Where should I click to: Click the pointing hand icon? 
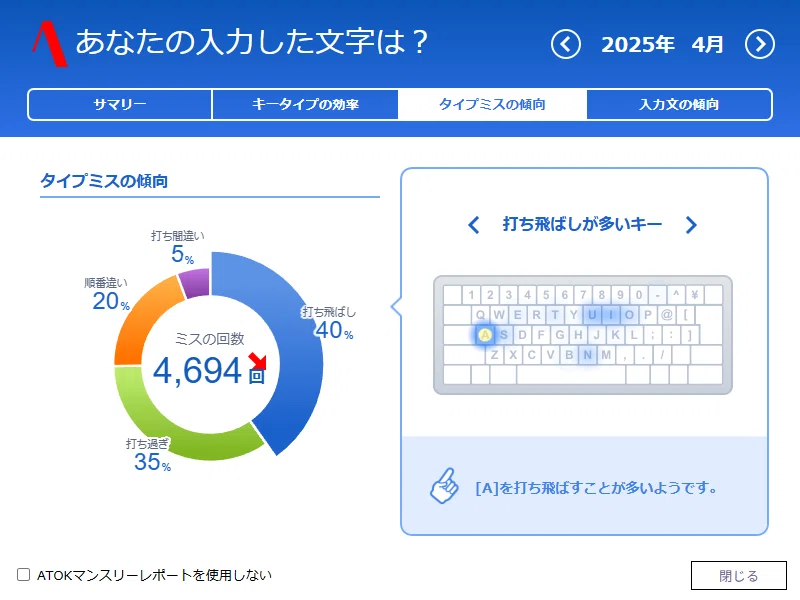click(x=444, y=486)
